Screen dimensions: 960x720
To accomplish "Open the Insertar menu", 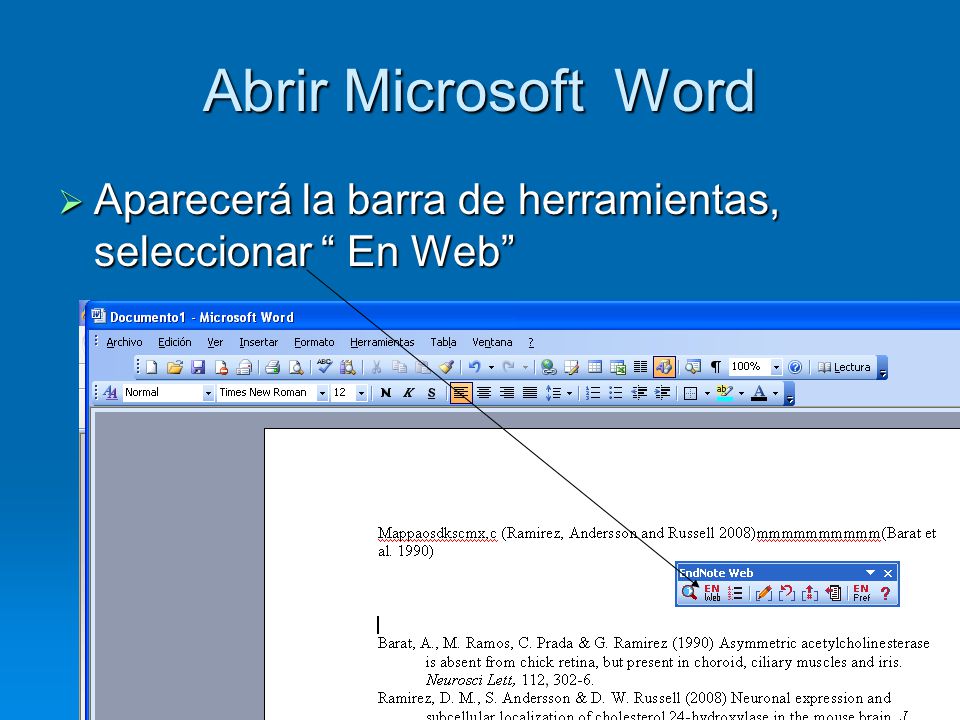I will (258, 342).
